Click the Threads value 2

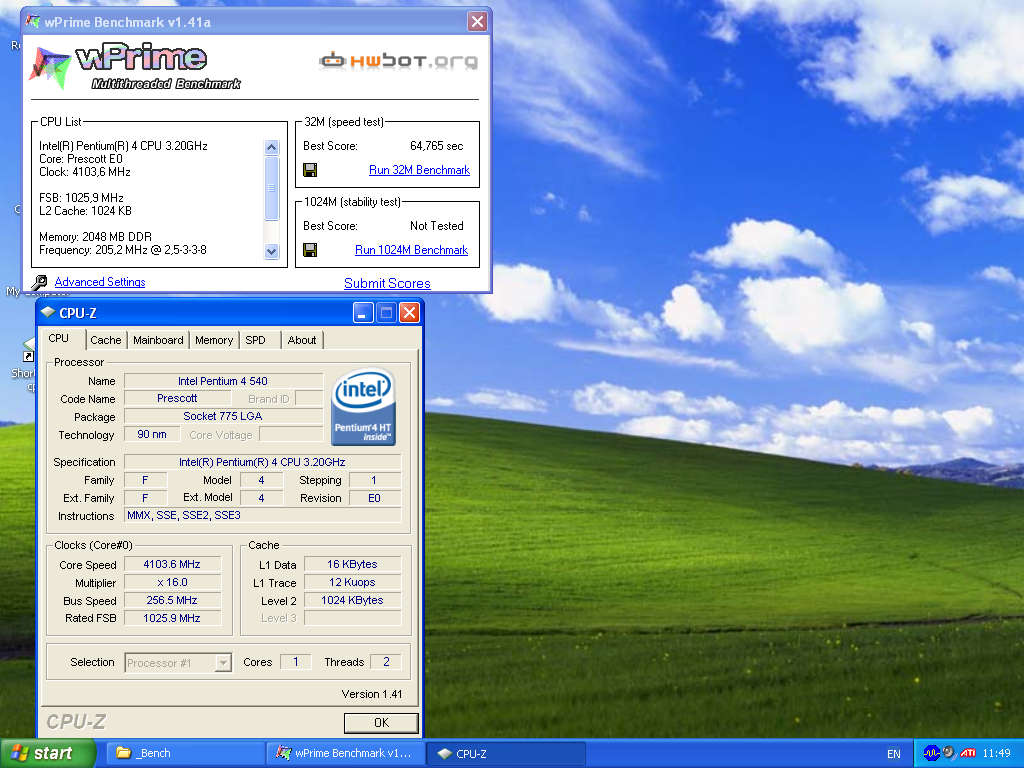click(386, 662)
